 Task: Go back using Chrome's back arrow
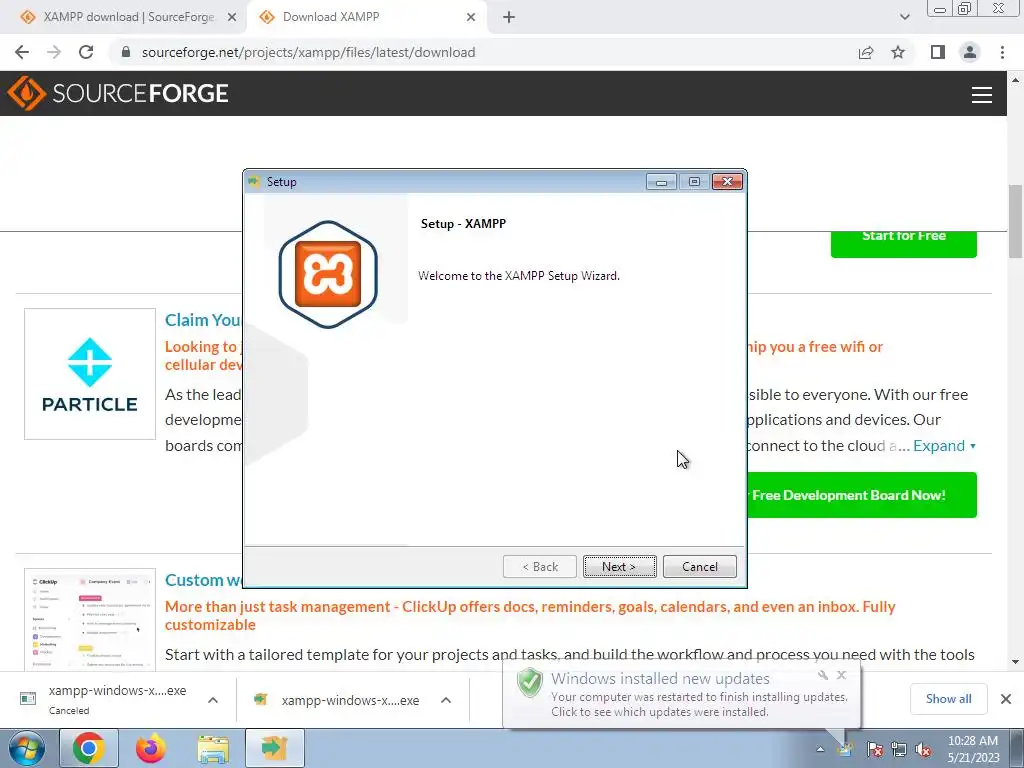coord(22,52)
